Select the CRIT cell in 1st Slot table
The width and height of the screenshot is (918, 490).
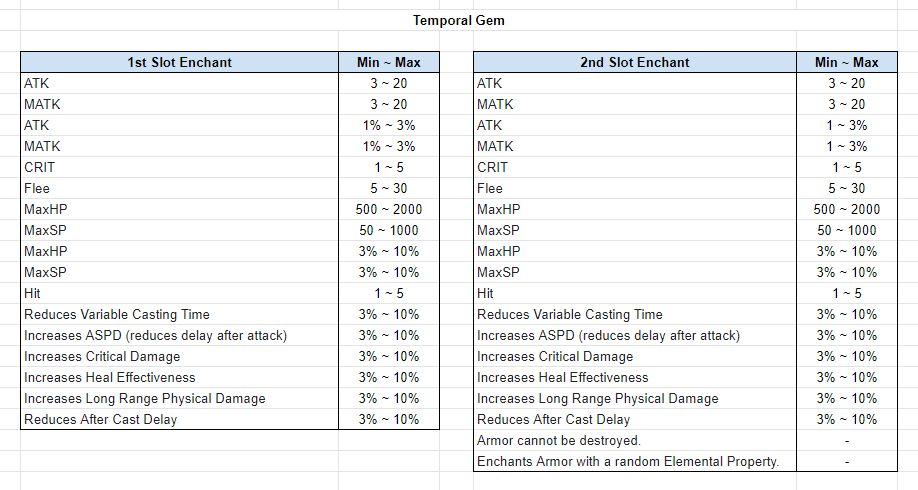click(x=180, y=167)
